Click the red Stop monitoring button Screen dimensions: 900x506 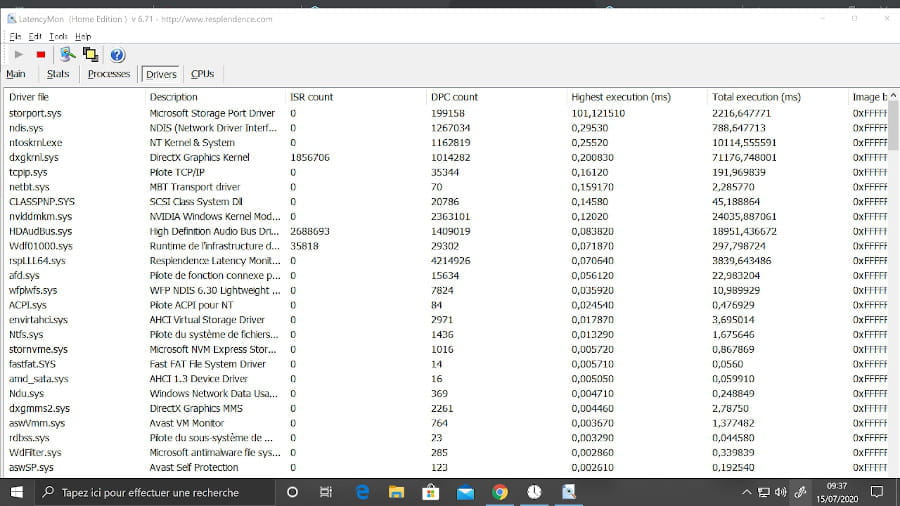click(41, 54)
